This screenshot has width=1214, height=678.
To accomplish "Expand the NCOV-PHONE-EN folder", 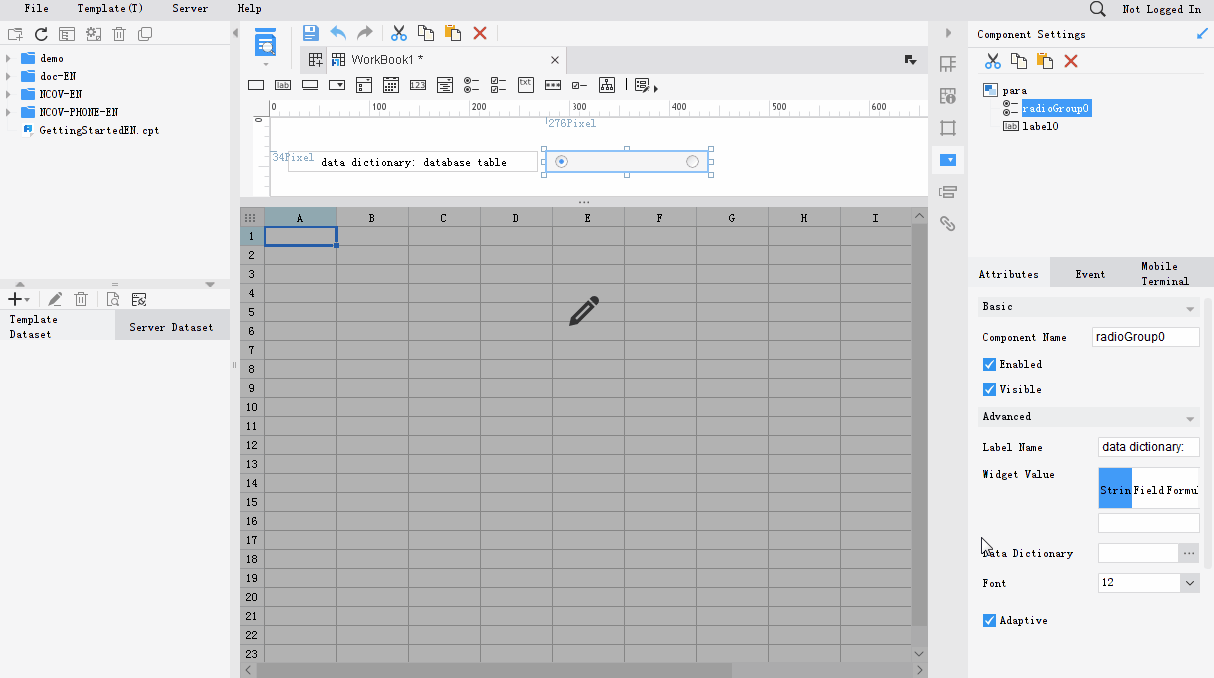I will tap(8, 112).
